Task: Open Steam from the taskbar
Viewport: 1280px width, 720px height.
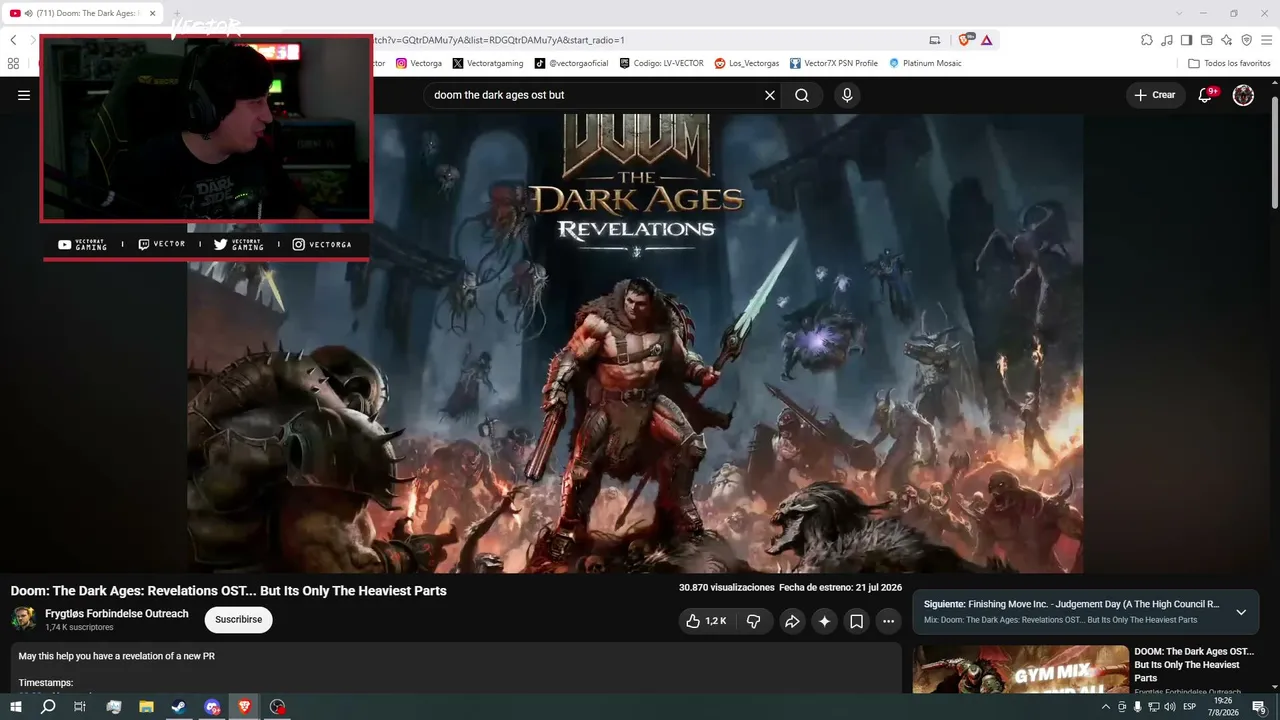Action: coord(178,707)
